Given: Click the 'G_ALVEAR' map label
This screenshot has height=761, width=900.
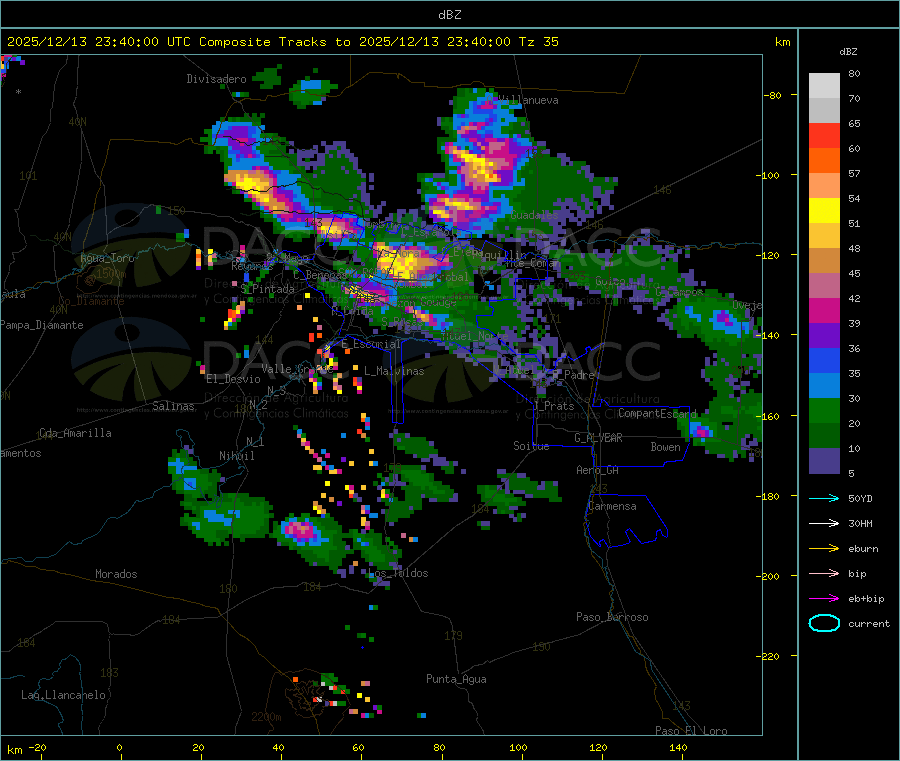Looking at the screenshot, I should (598, 438).
